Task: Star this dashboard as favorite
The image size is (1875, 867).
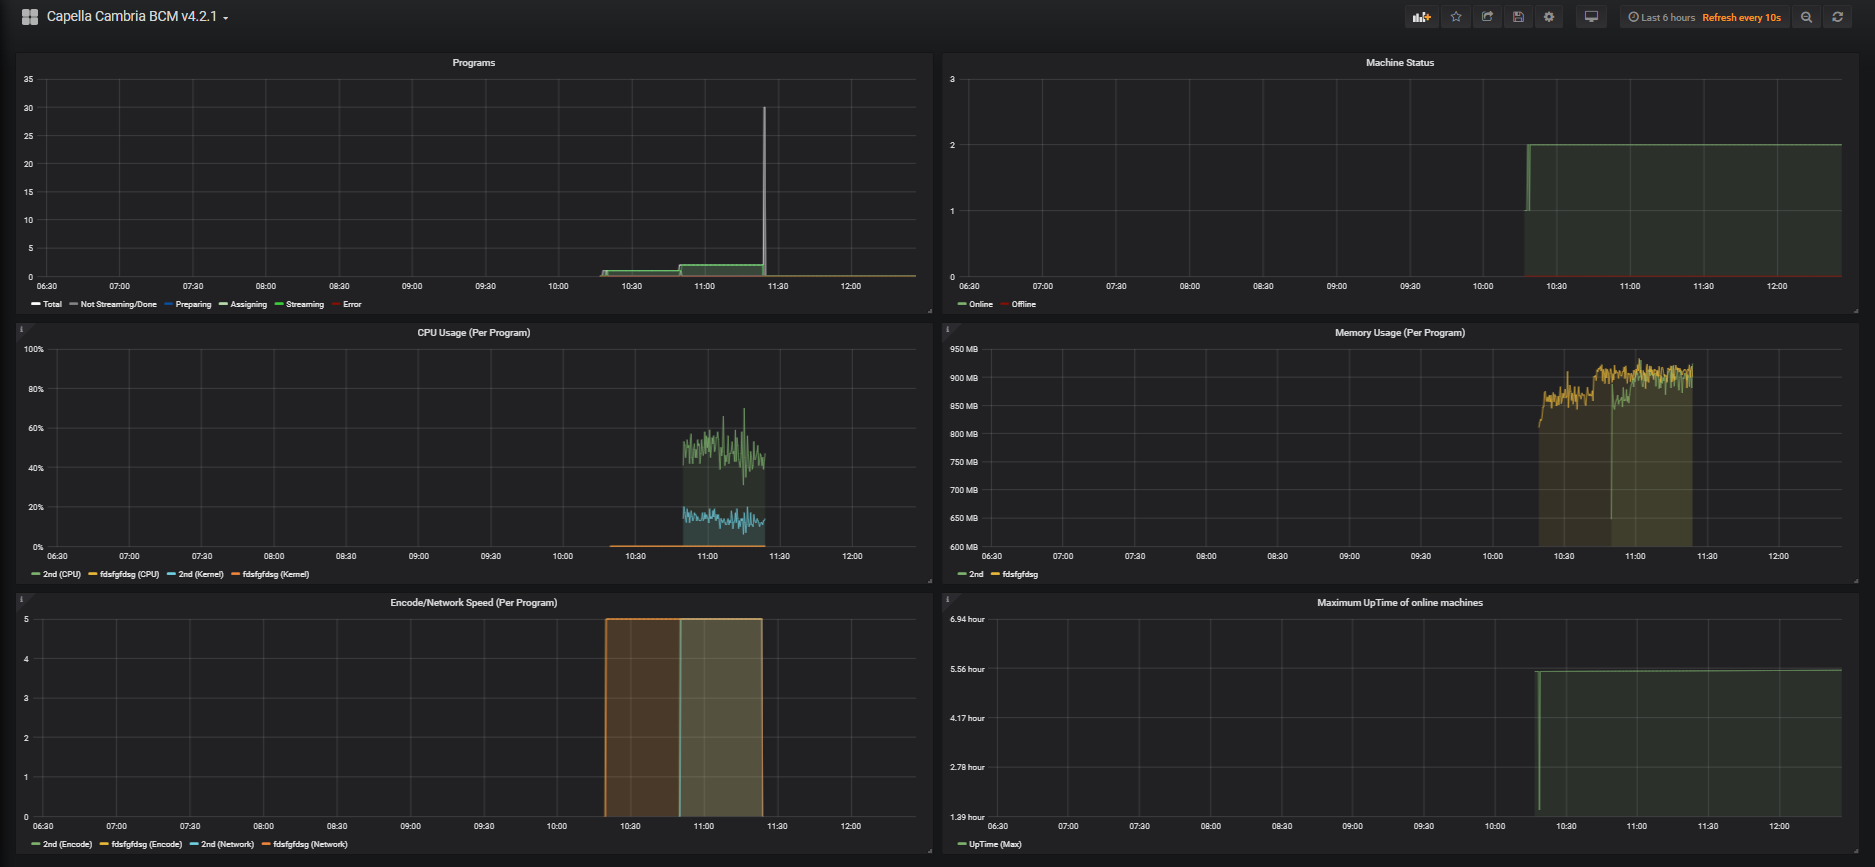Action: click(1456, 17)
